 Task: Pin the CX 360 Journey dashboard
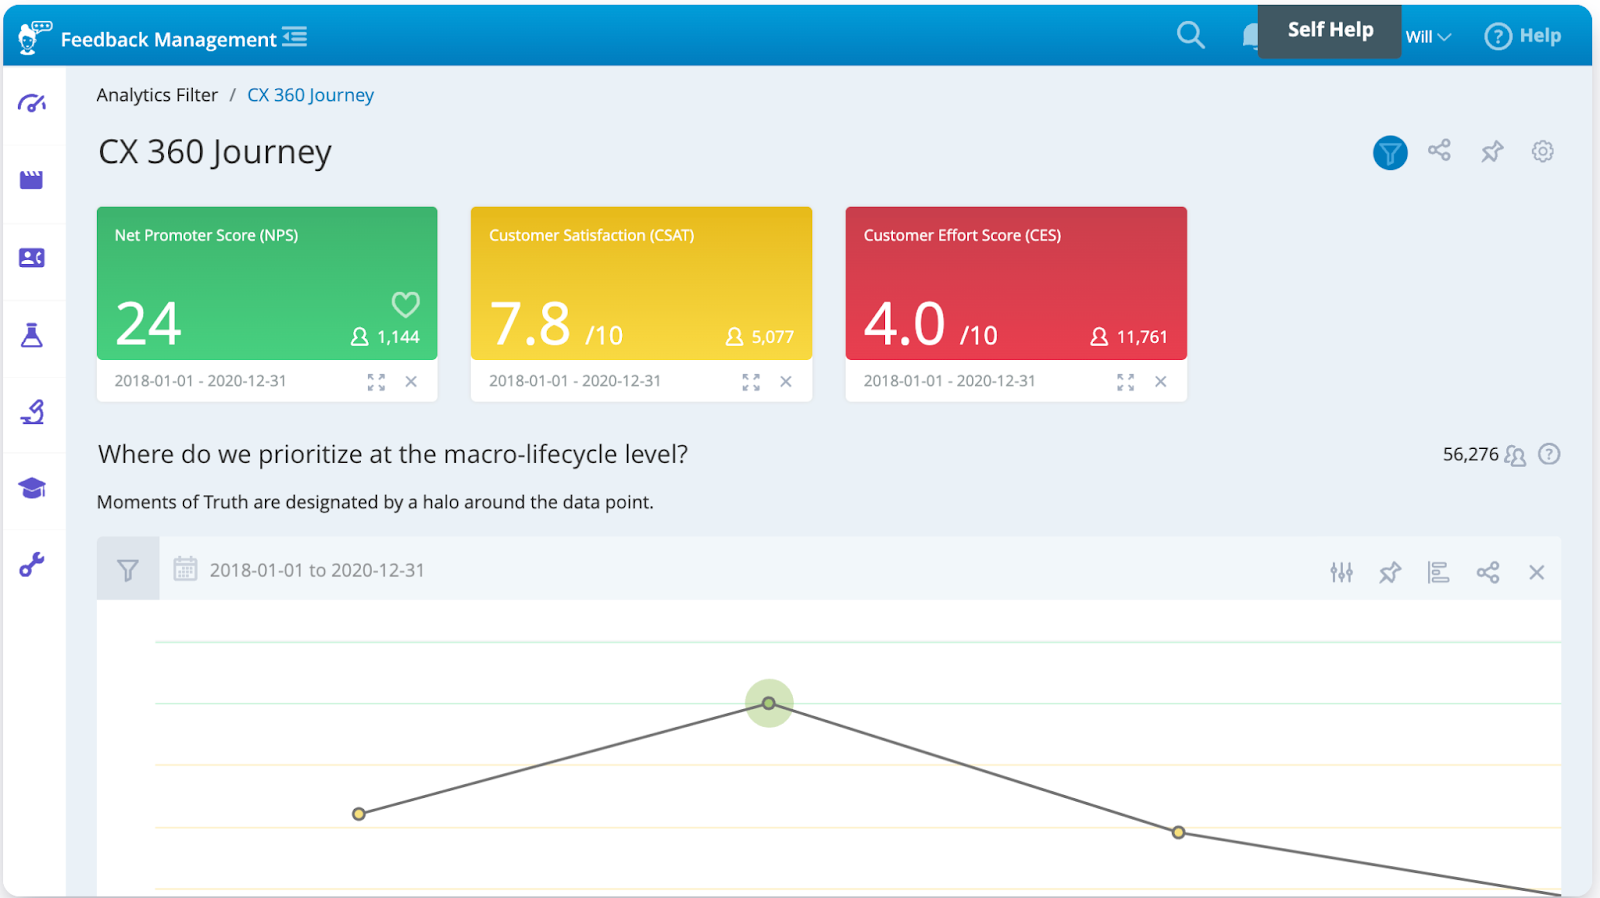coord(1492,151)
